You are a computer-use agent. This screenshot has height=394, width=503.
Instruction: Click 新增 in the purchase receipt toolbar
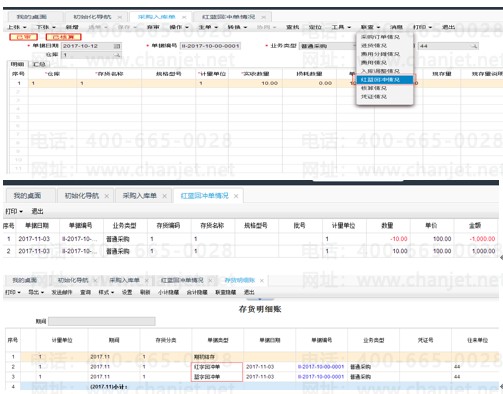point(72,27)
